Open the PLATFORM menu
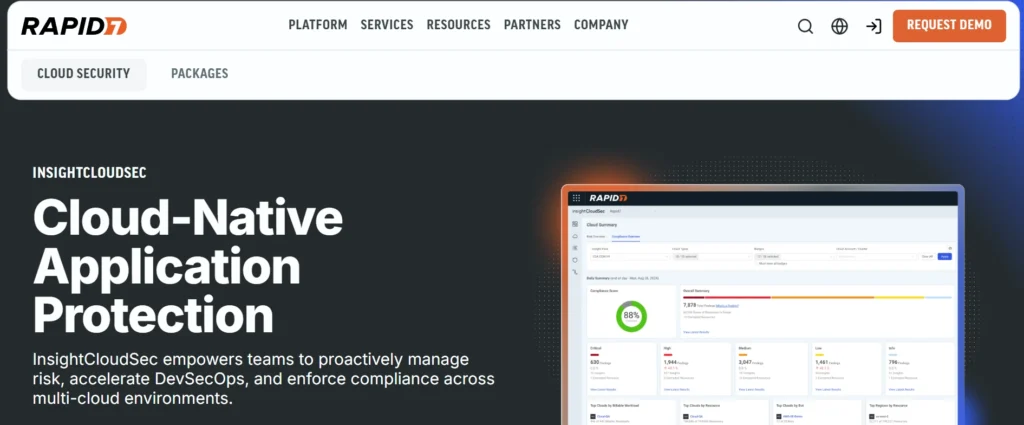 [318, 25]
